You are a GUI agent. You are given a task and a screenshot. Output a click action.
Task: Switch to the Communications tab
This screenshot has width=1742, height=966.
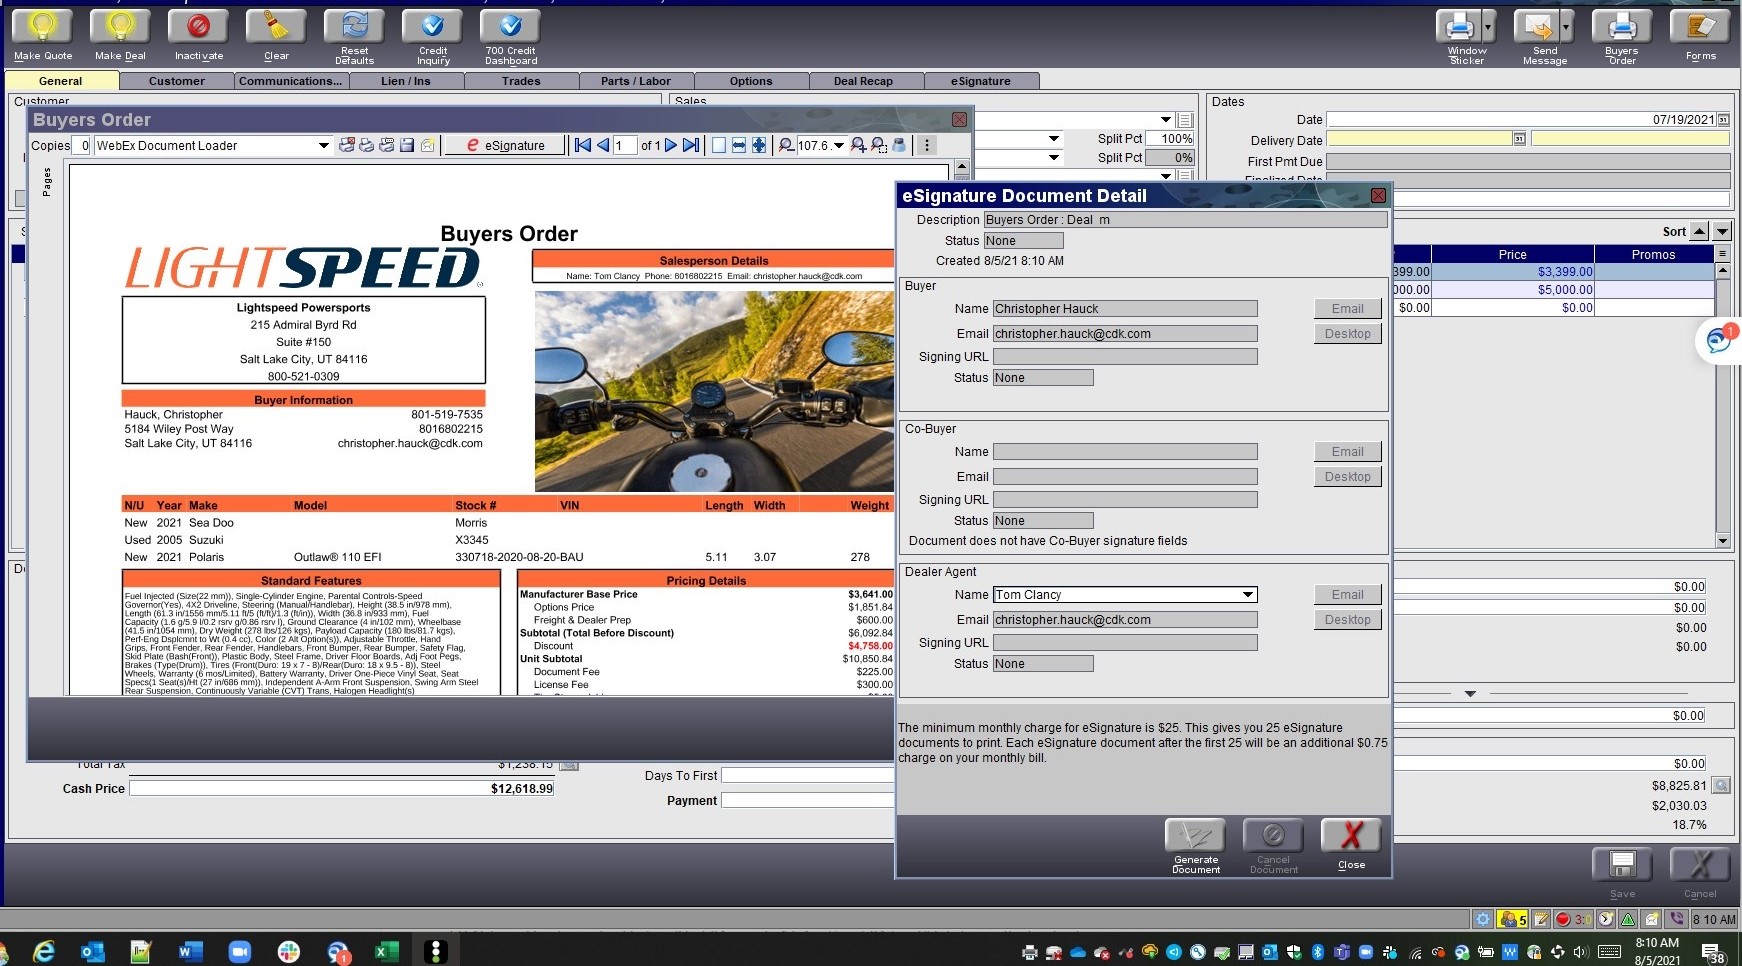click(x=291, y=81)
